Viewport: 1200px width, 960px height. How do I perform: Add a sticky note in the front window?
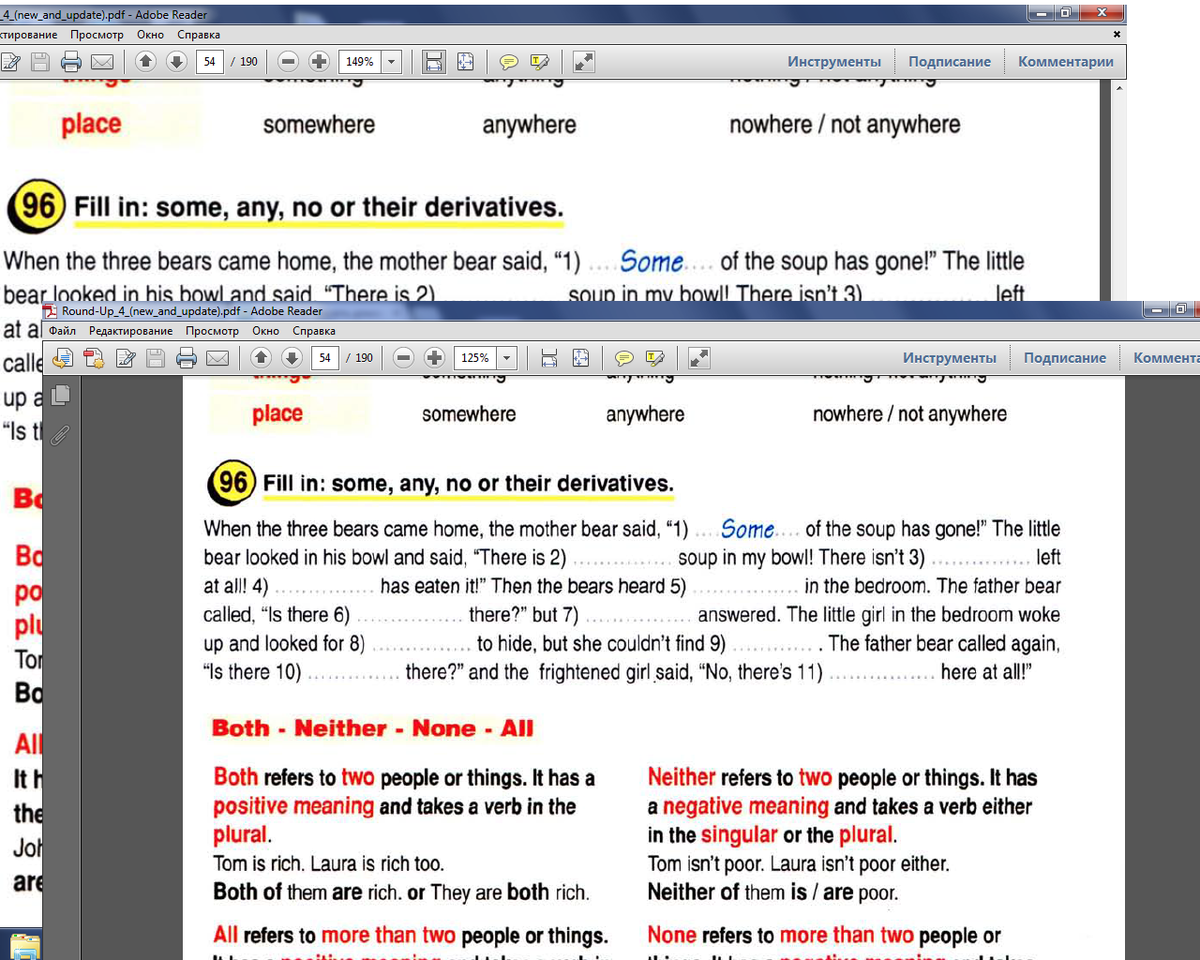click(624, 358)
